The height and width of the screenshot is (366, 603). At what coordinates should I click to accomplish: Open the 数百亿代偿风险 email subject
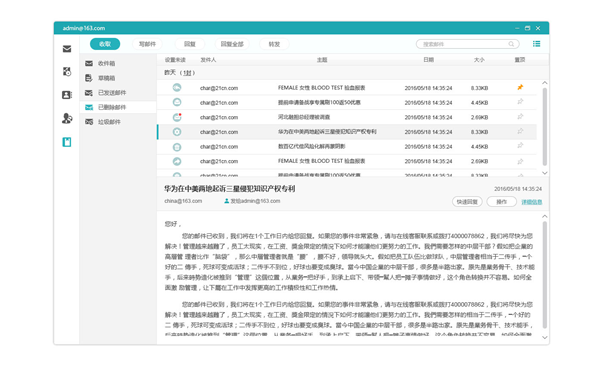(311, 146)
